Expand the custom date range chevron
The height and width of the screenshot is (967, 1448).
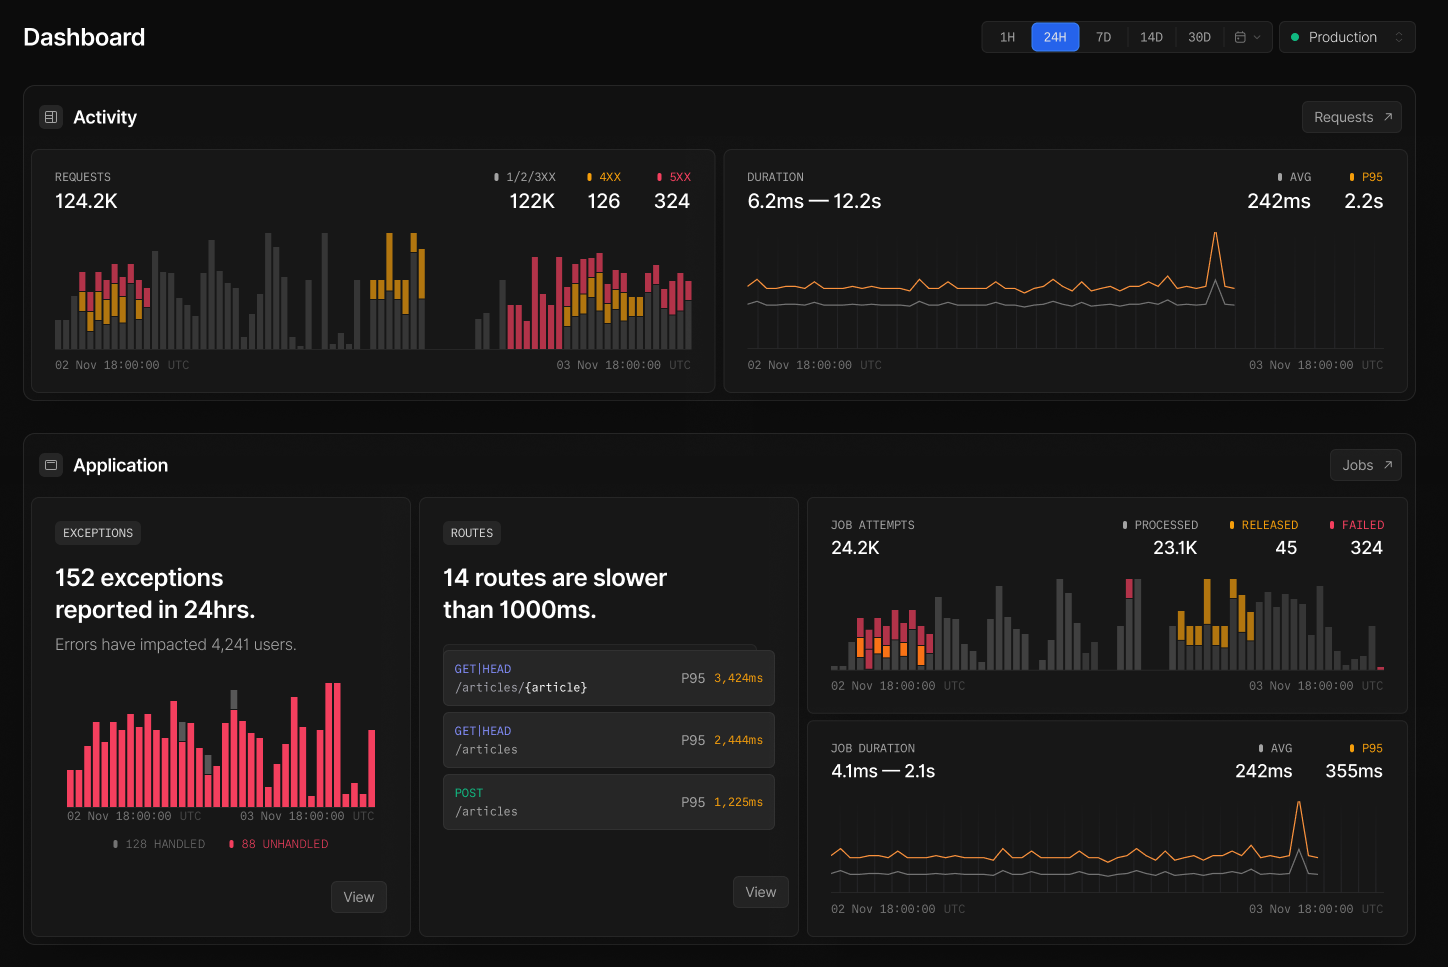1257,37
